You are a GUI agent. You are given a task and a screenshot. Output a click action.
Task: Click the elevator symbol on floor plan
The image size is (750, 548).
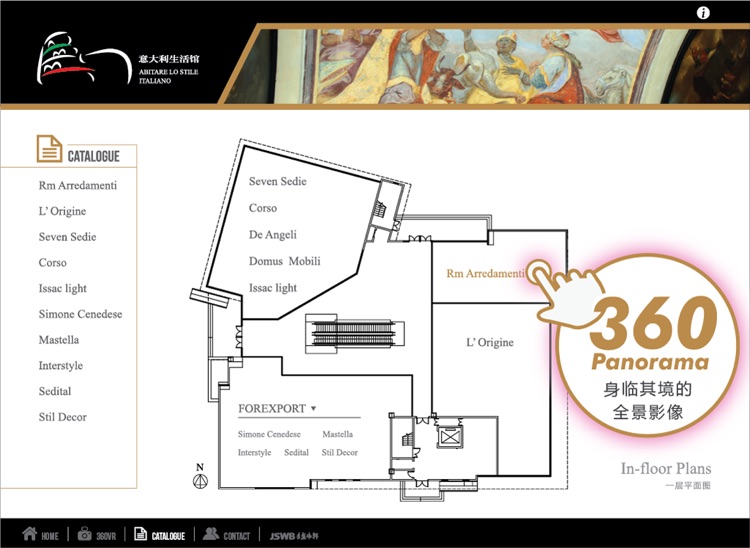[x=449, y=437]
